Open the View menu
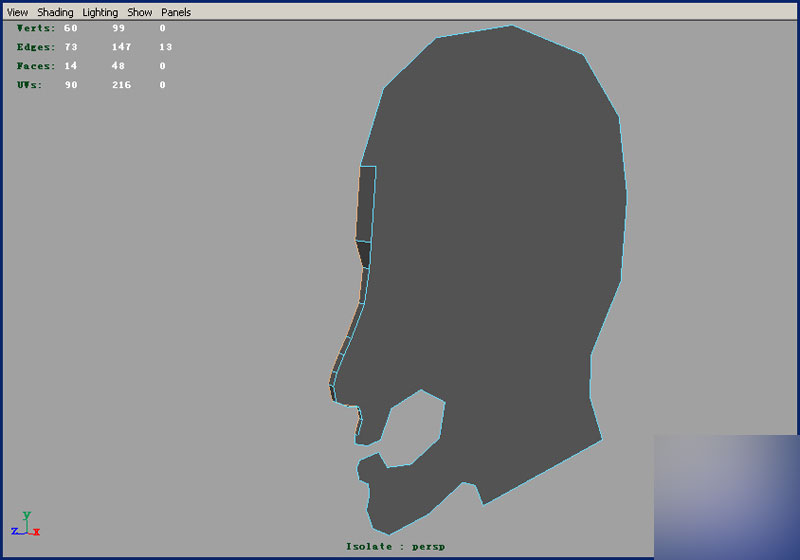Screen dimensions: 800x560 (17, 12)
